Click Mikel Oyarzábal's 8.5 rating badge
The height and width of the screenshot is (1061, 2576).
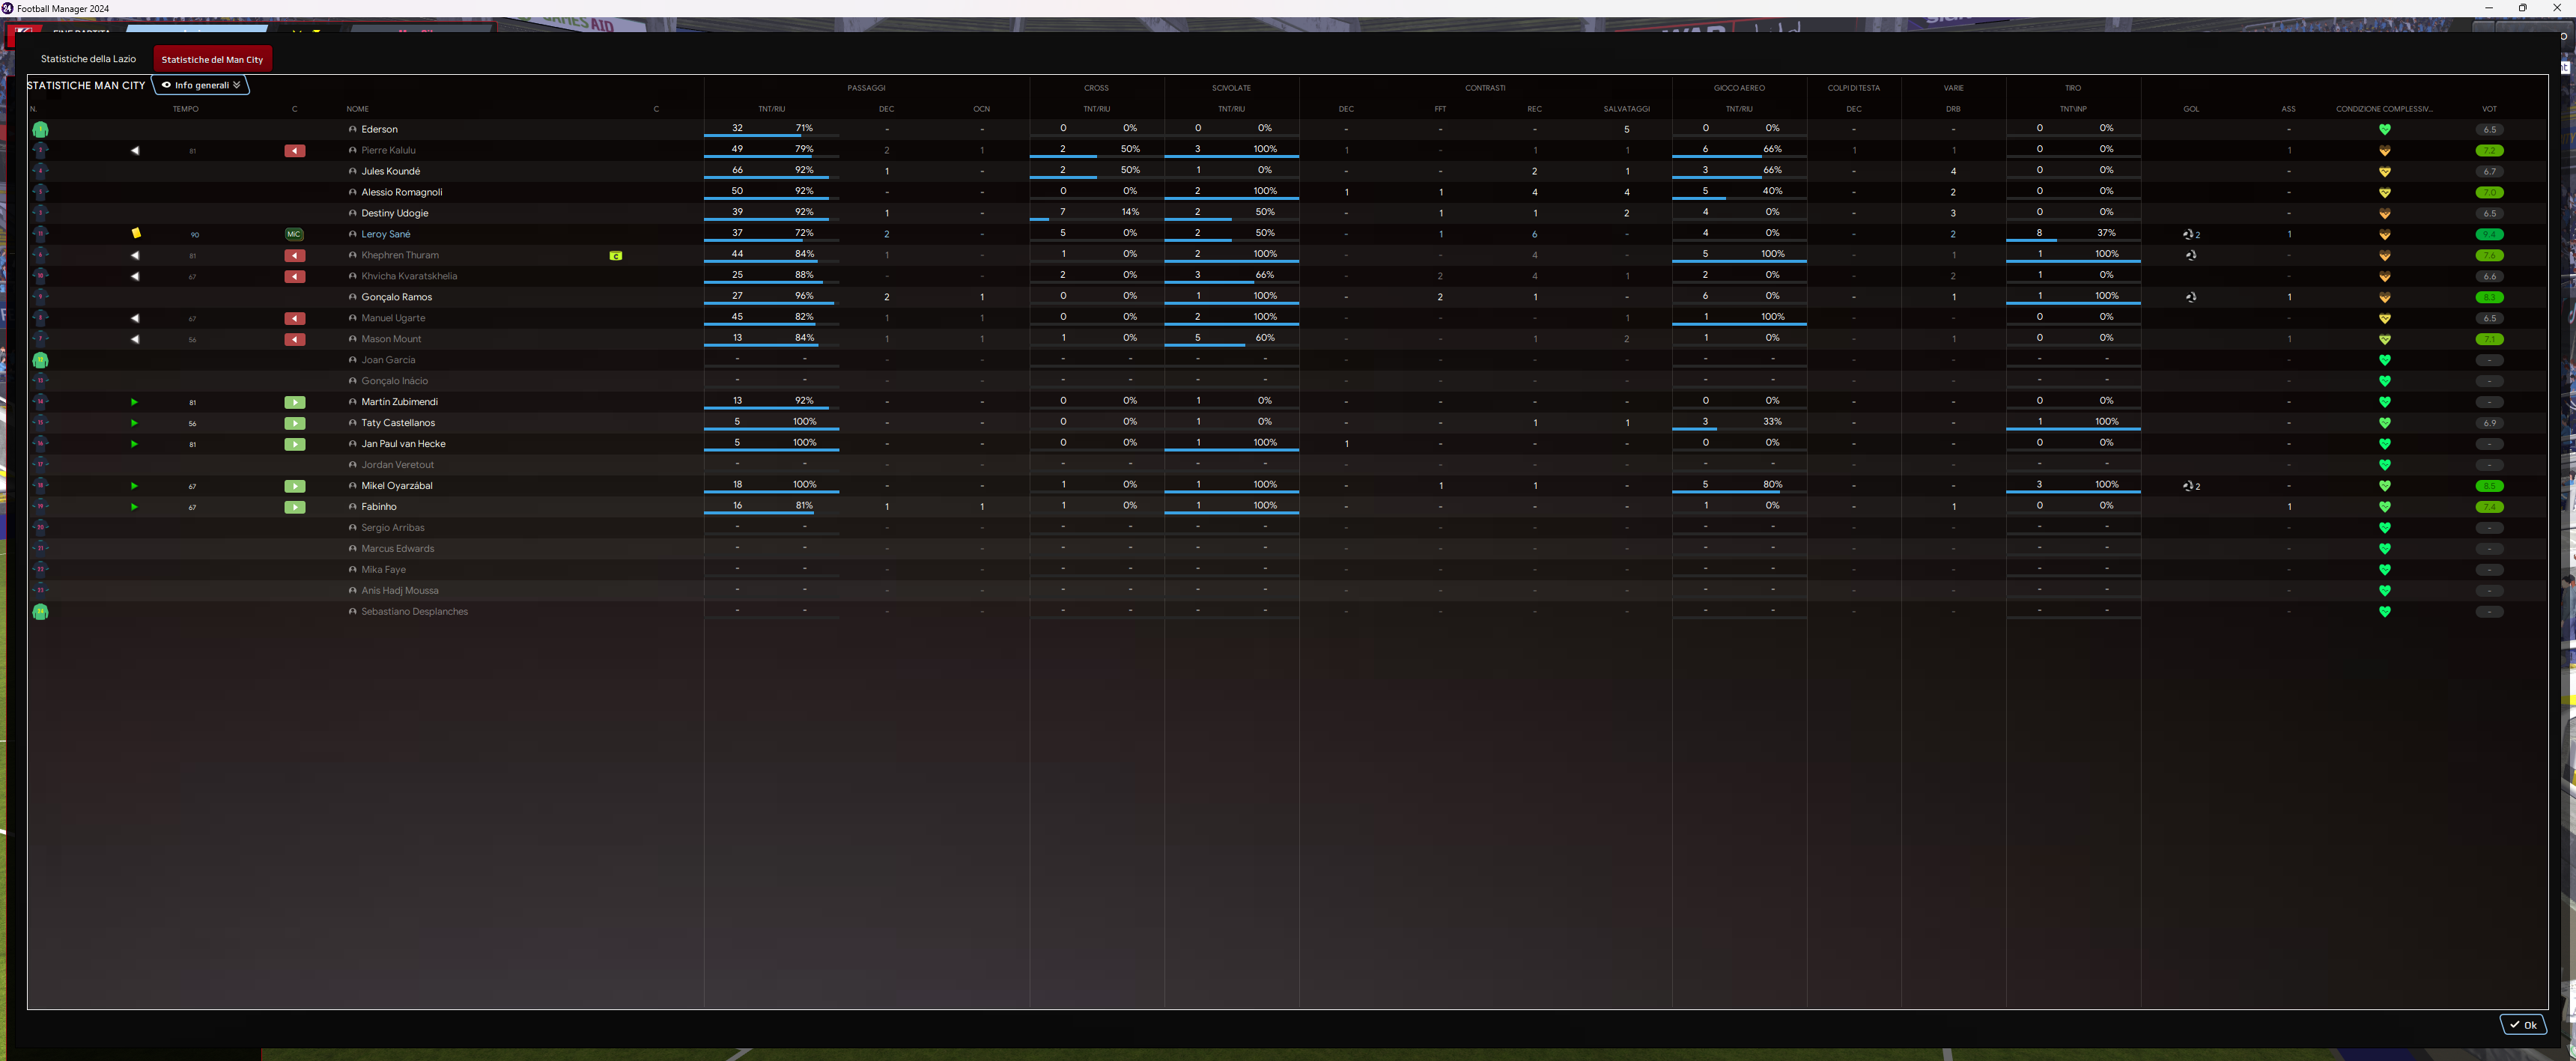coord(2490,487)
